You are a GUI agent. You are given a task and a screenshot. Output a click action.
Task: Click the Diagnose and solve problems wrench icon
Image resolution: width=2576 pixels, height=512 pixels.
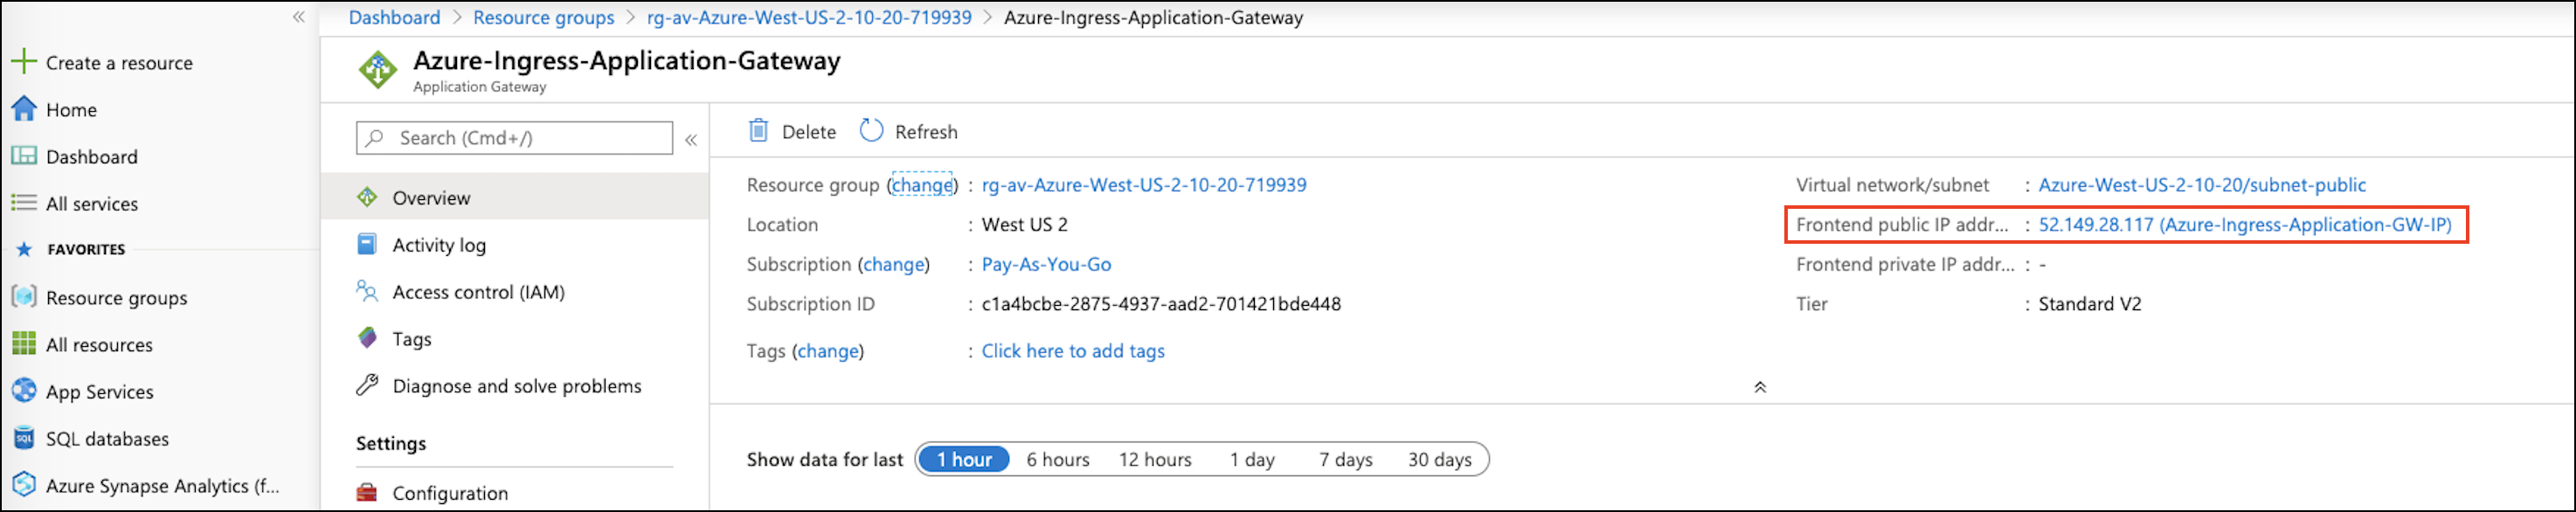point(367,385)
